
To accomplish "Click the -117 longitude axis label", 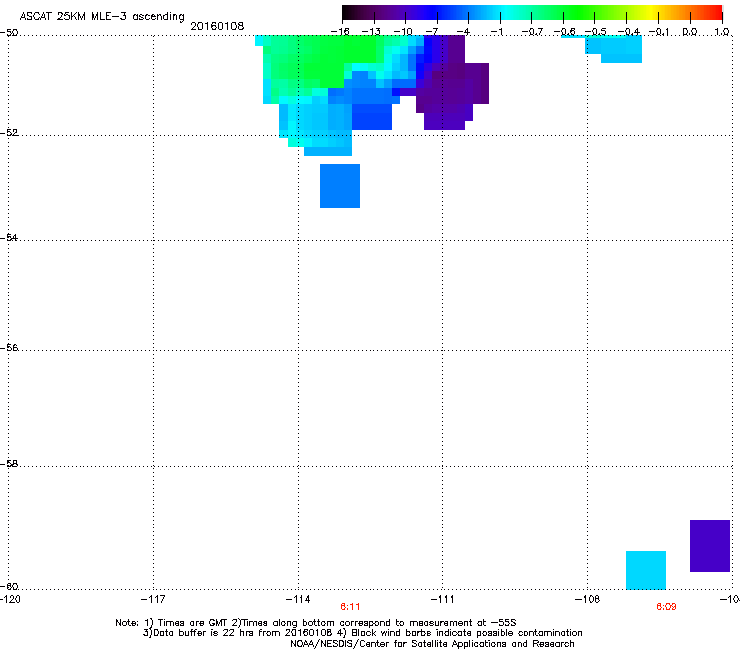I will [x=153, y=599].
